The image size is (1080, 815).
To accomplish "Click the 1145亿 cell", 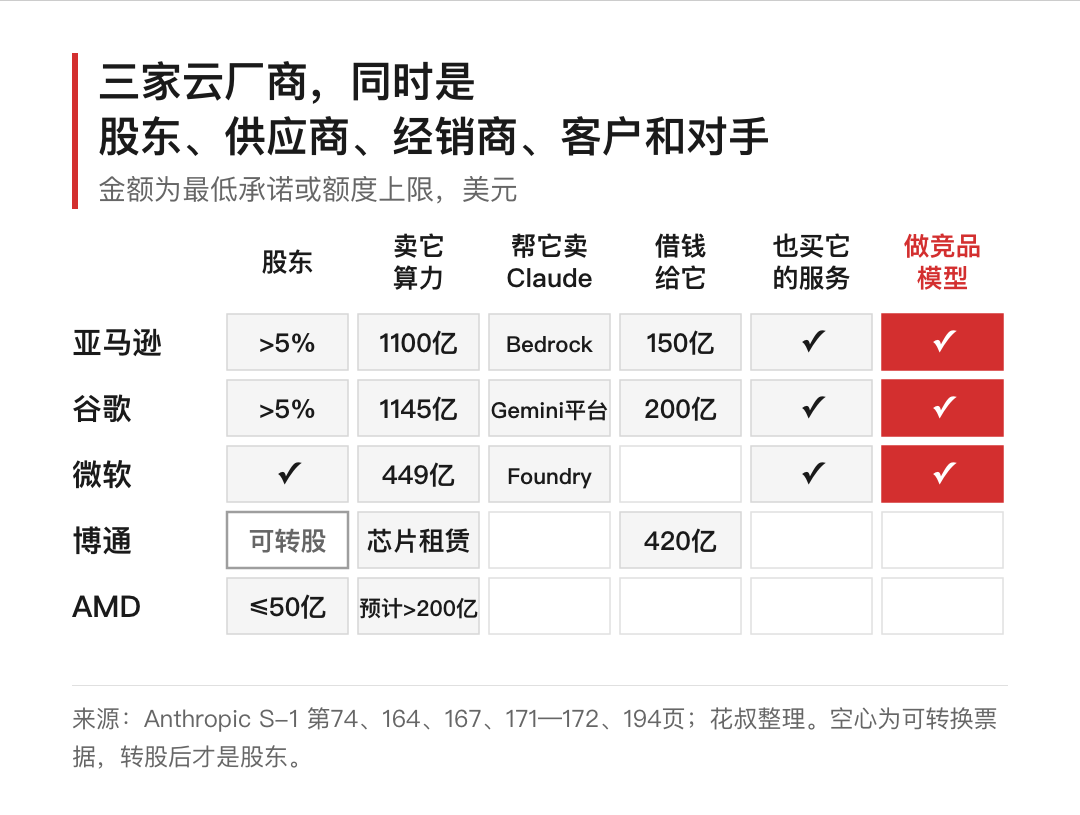I will point(418,408).
